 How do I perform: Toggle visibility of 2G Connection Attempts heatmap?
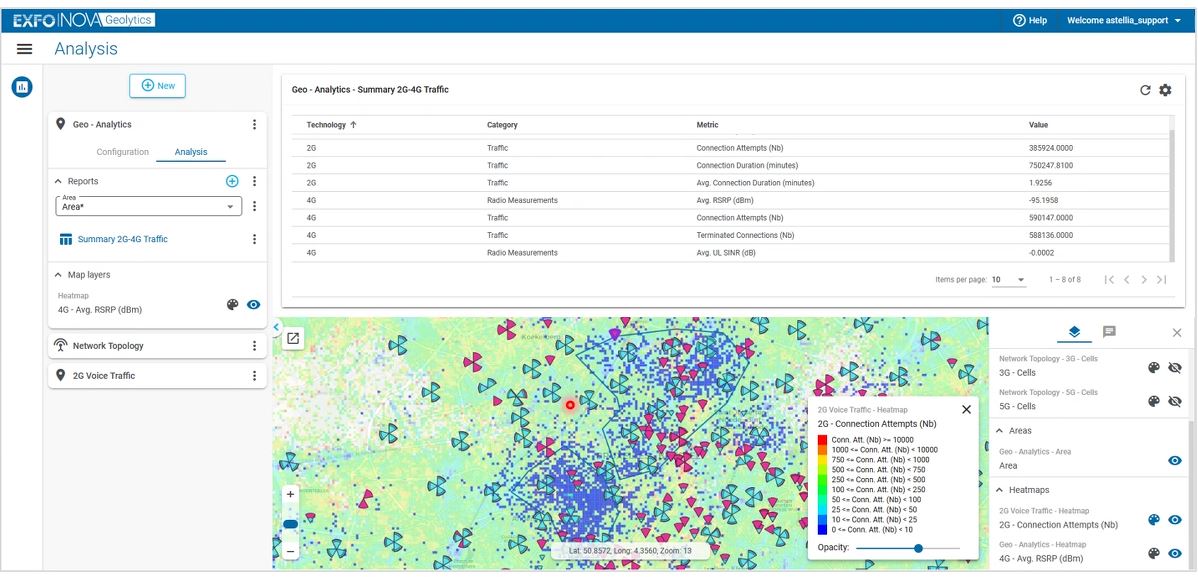tap(1175, 520)
